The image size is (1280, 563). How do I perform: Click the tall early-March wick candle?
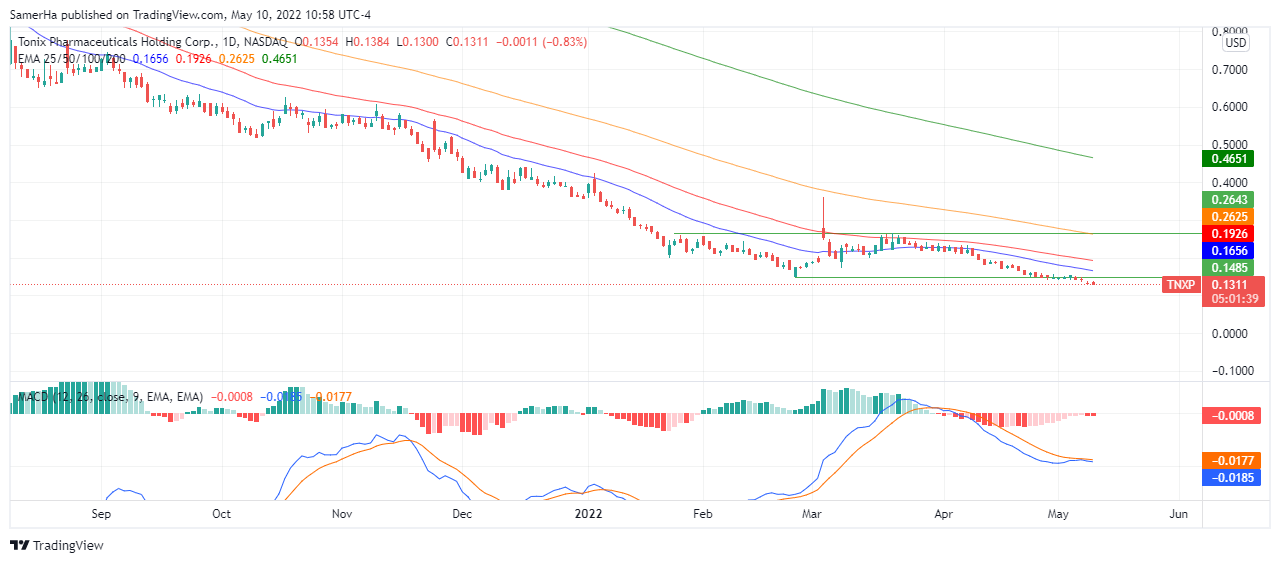point(823,218)
